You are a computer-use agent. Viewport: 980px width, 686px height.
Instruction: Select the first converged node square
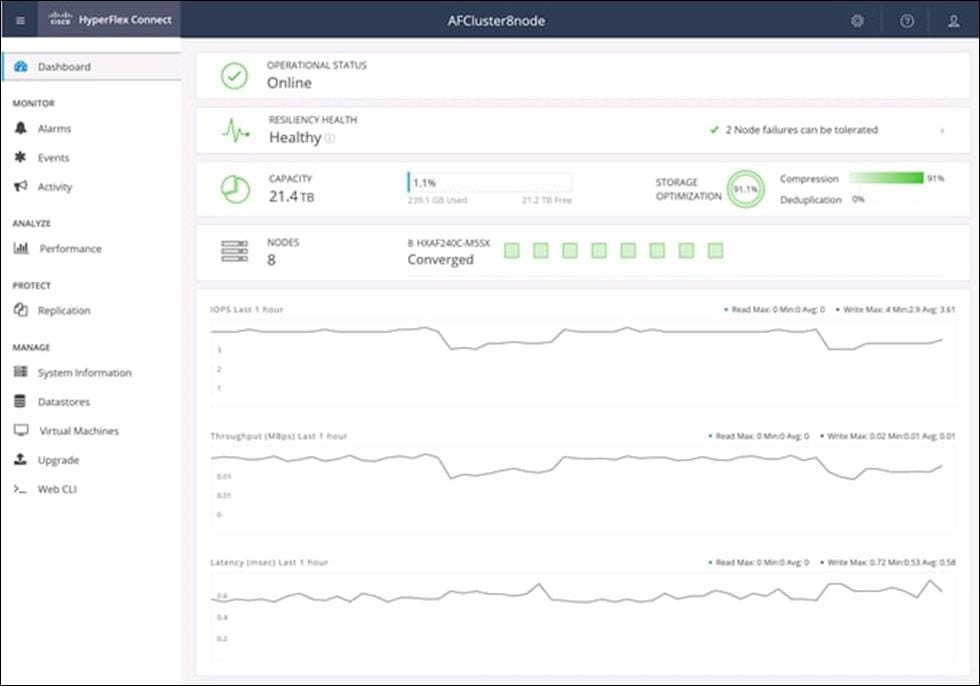click(x=512, y=251)
